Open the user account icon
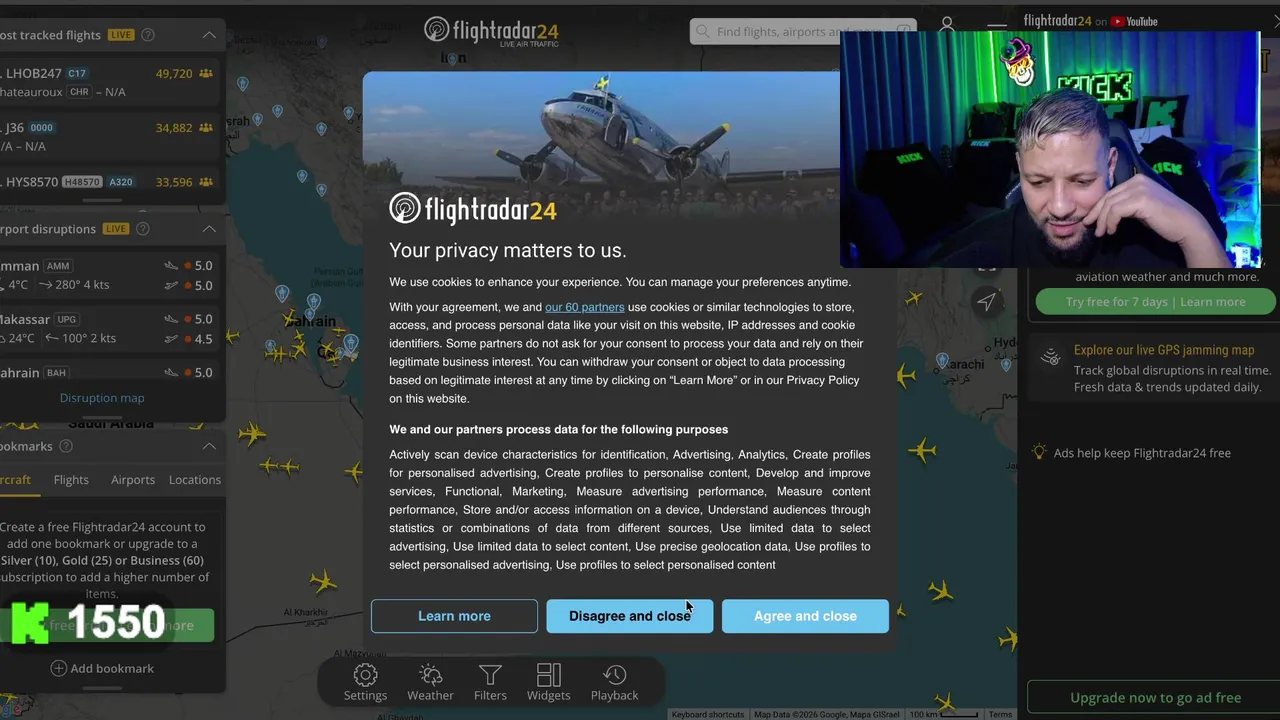The height and width of the screenshot is (720, 1280). pyautogui.click(x=947, y=25)
